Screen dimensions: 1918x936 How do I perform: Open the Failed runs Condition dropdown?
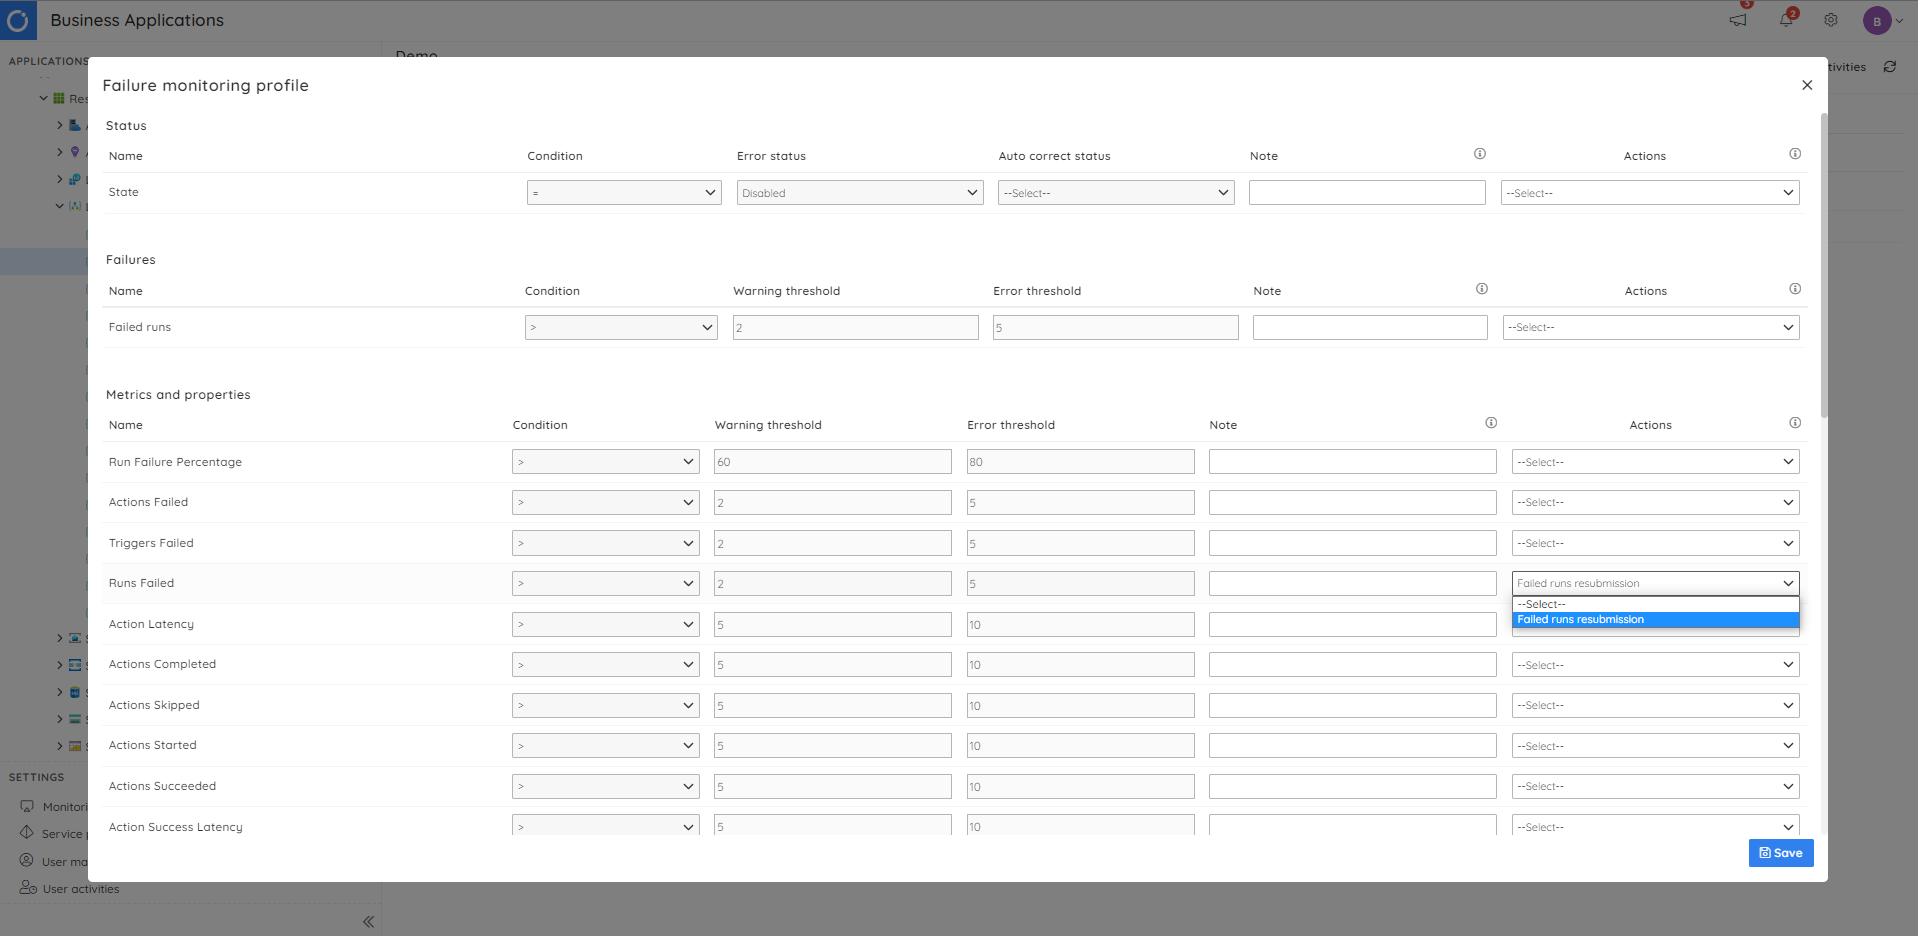pyautogui.click(x=621, y=327)
